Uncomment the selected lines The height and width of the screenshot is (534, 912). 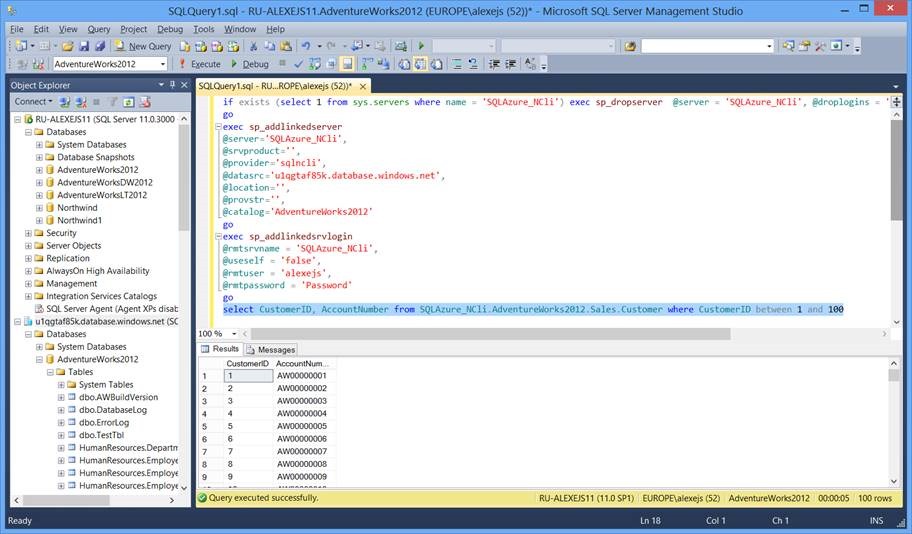(473, 64)
